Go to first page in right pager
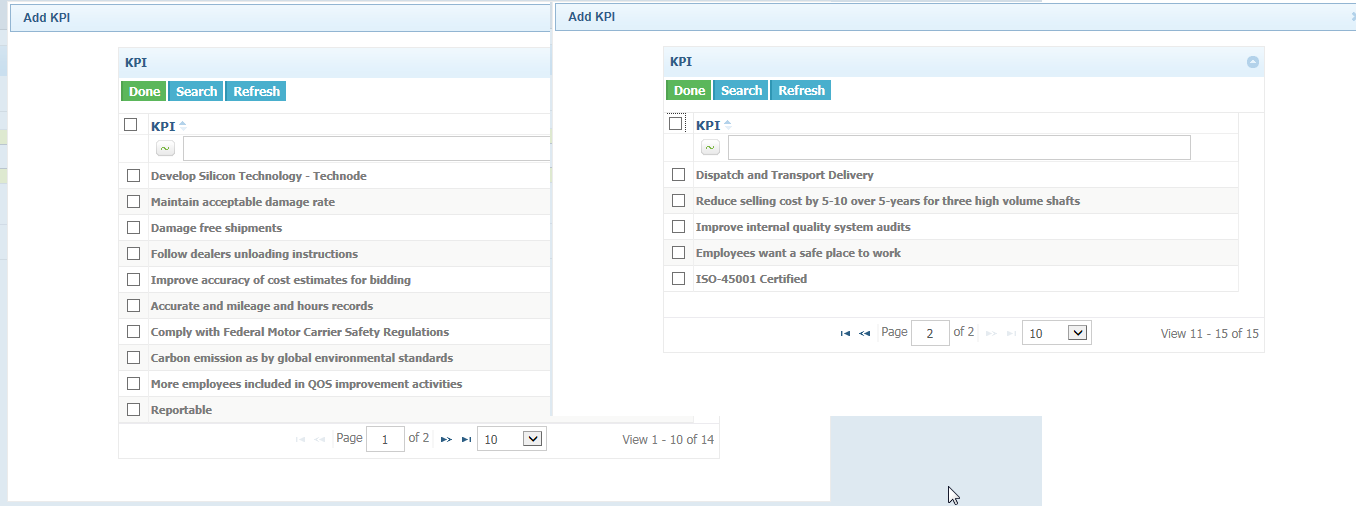 click(846, 333)
